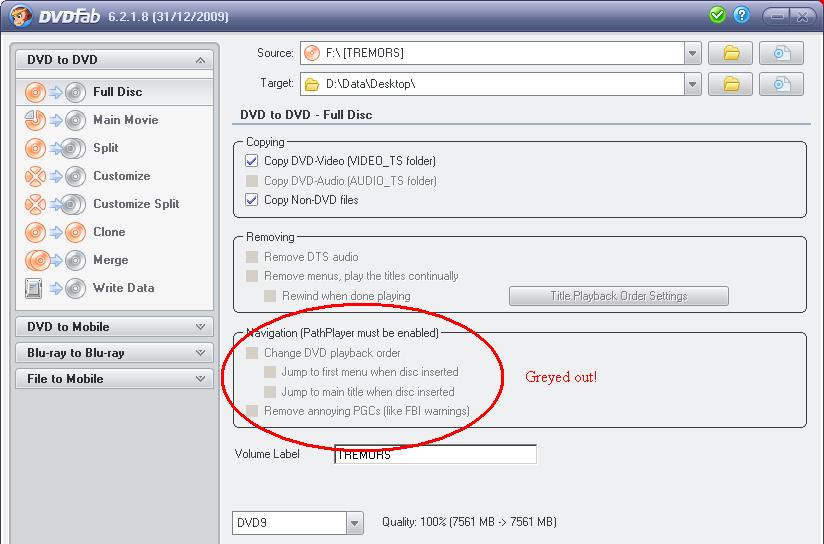824x544 pixels.
Task: Expand the Blu-ray to Blu-ray section
Action: coord(200,352)
